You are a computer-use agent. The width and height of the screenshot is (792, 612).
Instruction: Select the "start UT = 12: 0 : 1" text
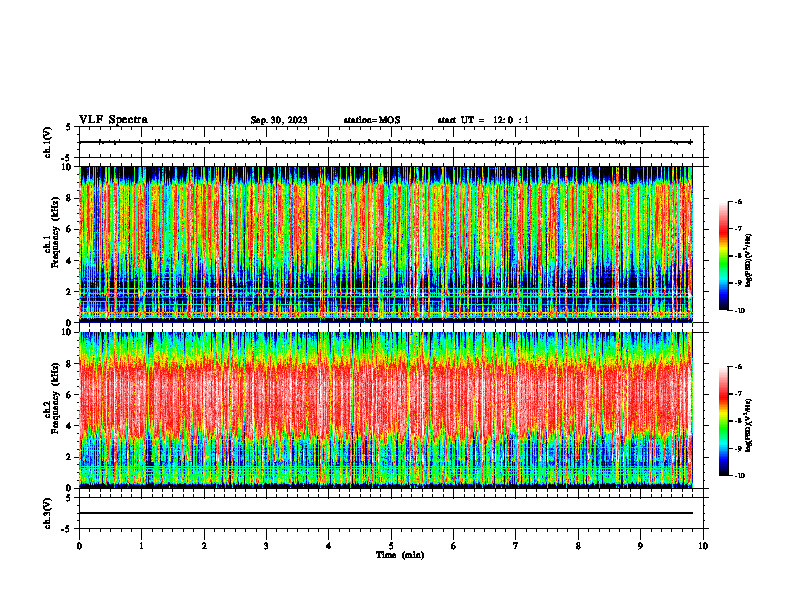[x=483, y=120]
